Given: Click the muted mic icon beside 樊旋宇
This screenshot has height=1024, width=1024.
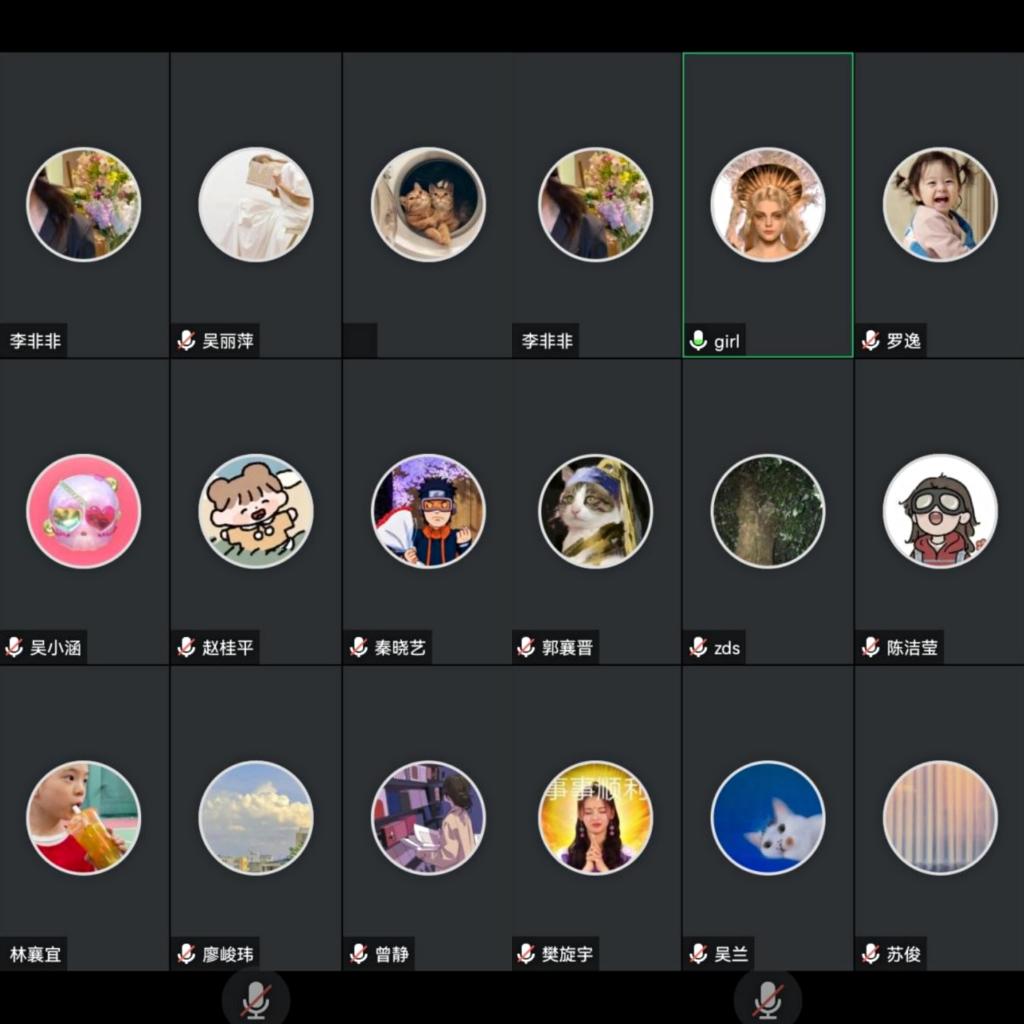Looking at the screenshot, I should pyautogui.click(x=526, y=954).
